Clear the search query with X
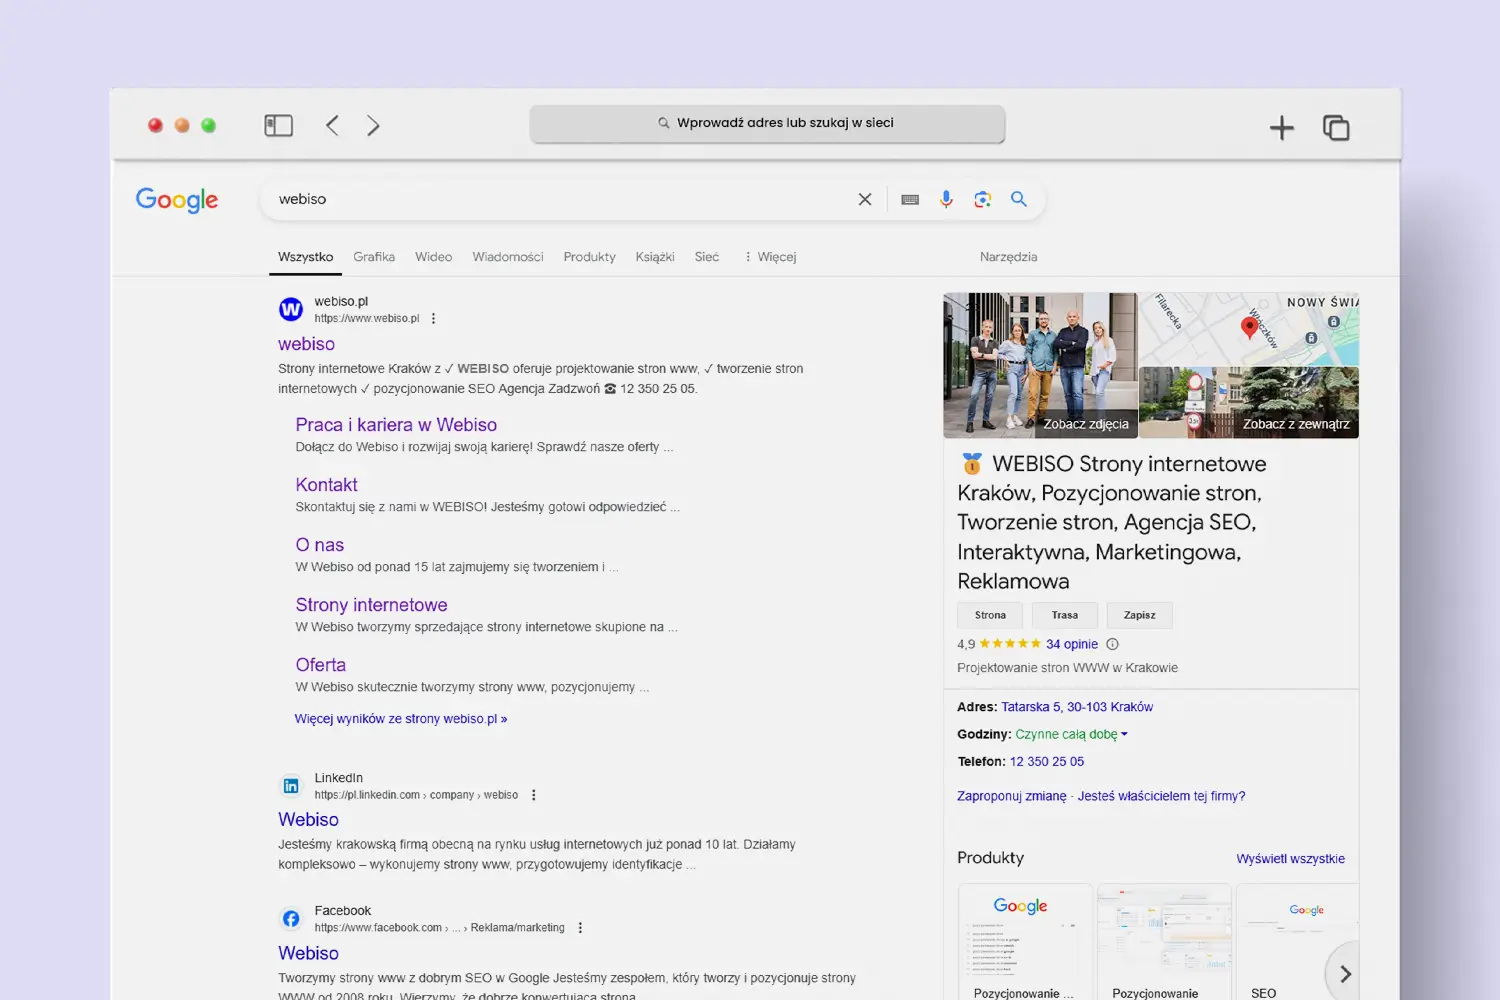Image resolution: width=1500 pixels, height=1000 pixels. pos(865,199)
